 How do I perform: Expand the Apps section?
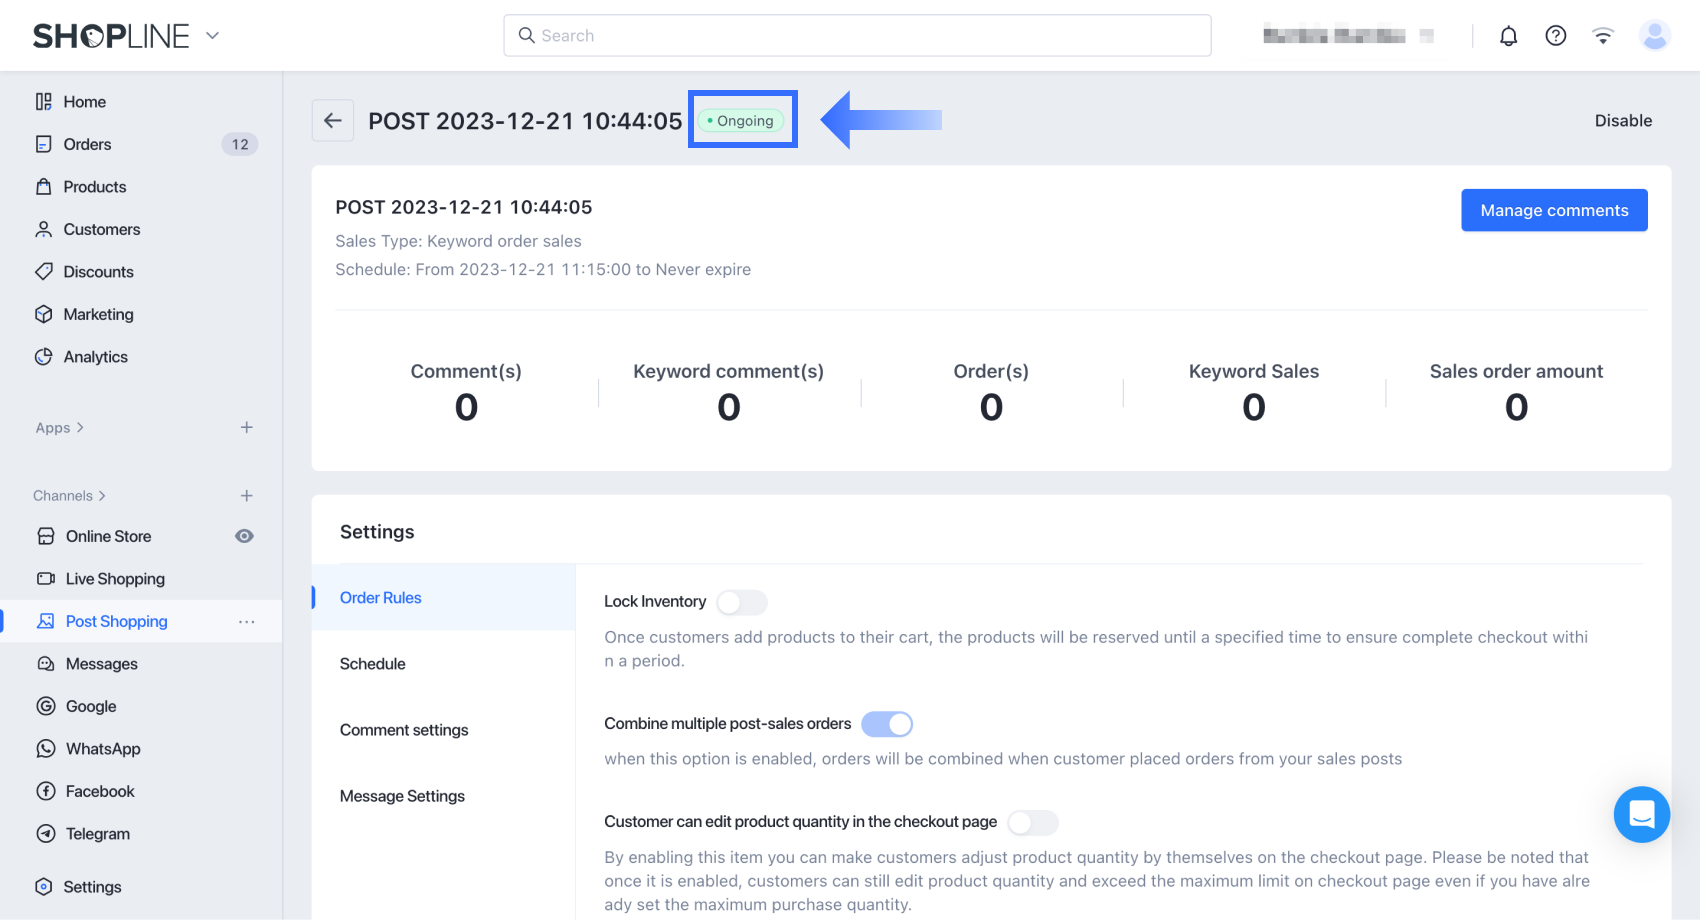coord(60,428)
